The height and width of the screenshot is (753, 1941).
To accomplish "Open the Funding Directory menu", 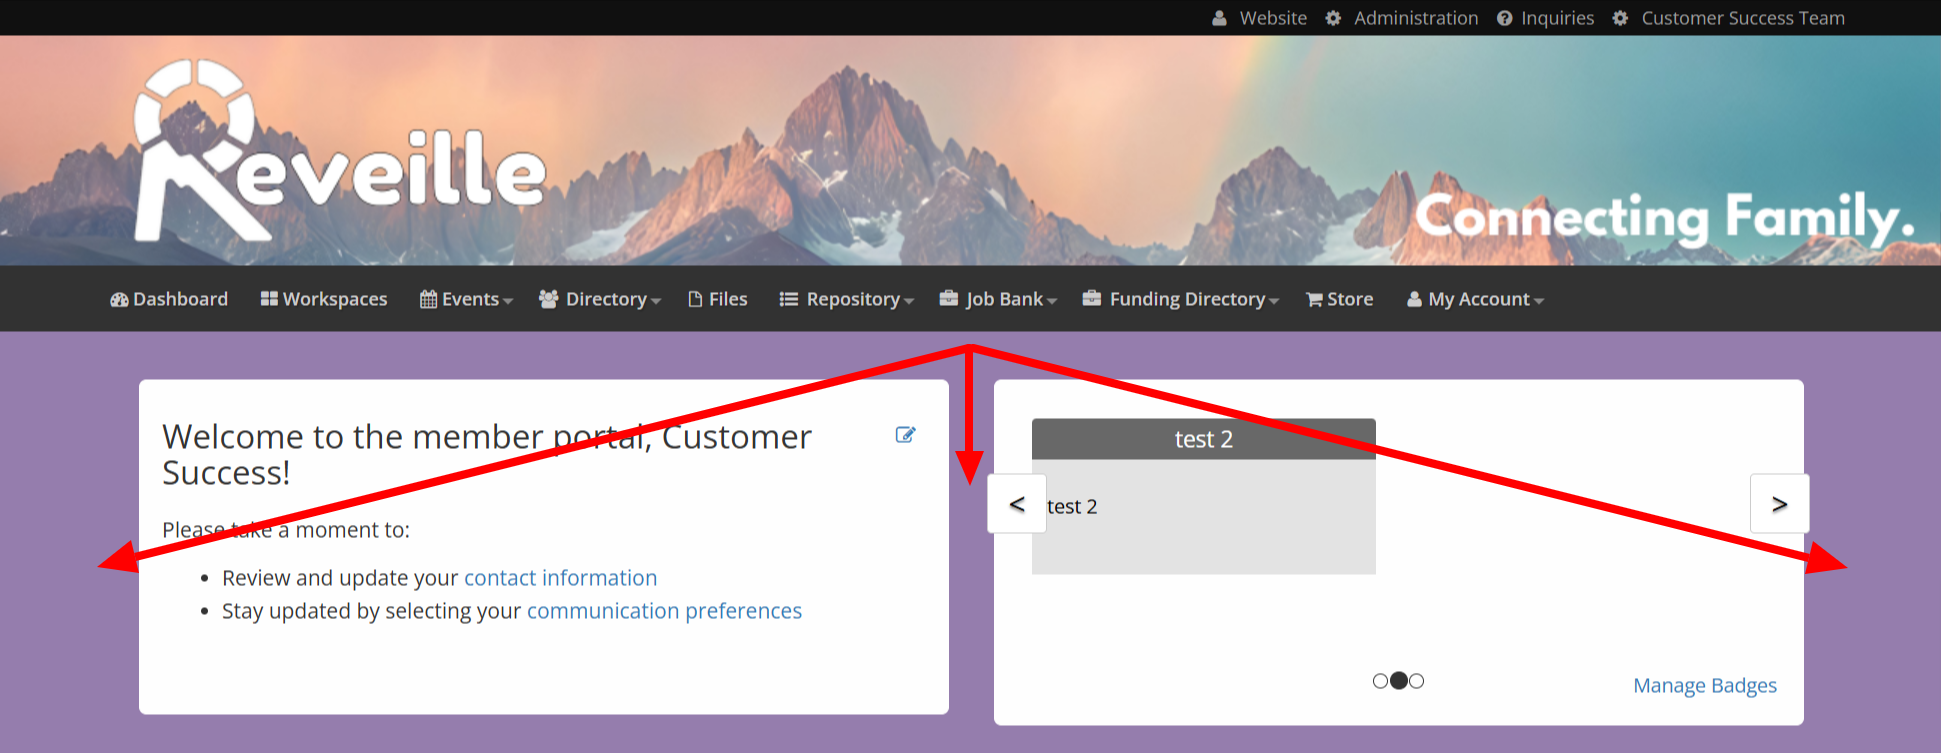I will [x=1181, y=300].
